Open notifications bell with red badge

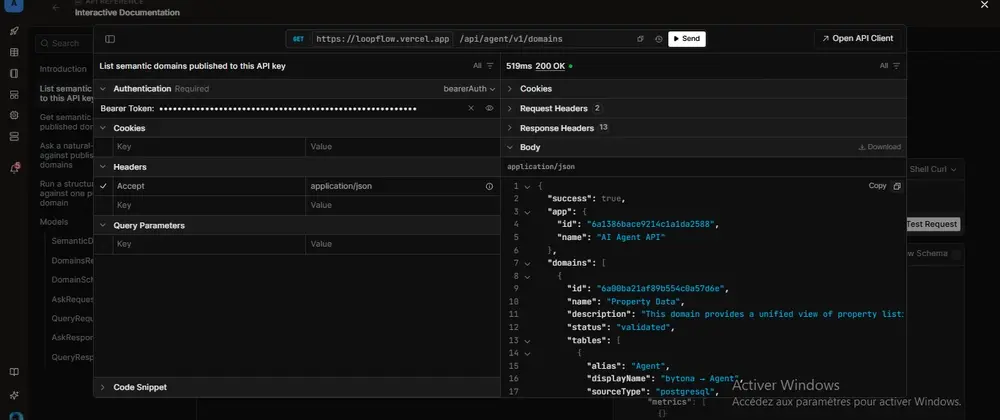(15, 168)
